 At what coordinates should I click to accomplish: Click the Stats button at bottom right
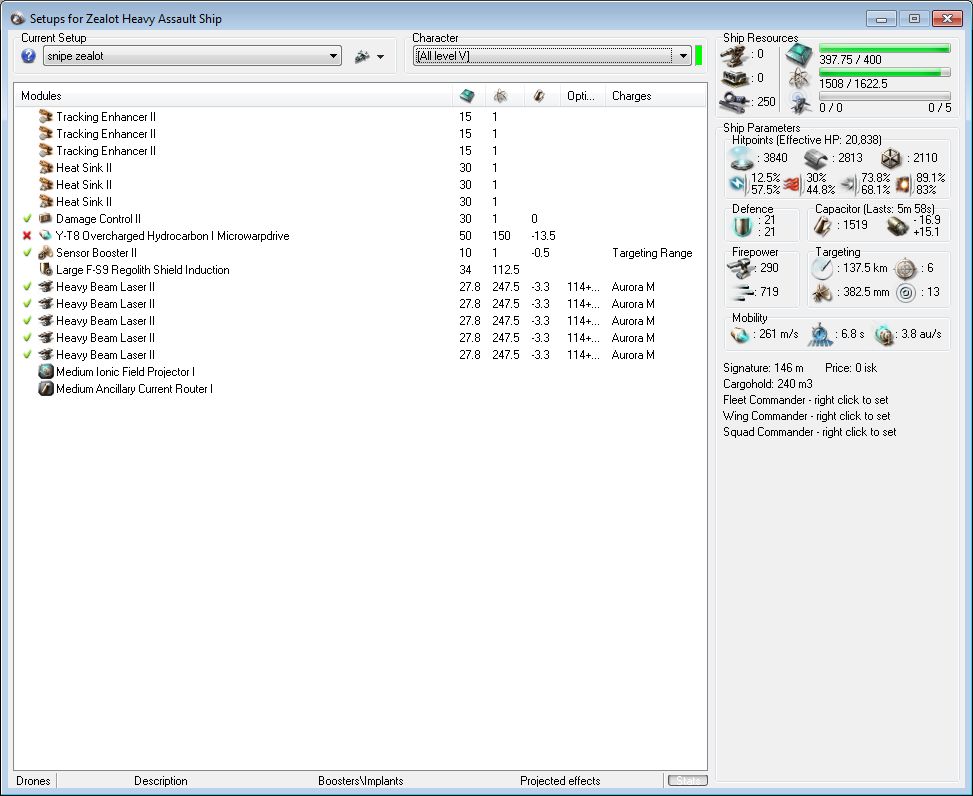pyautogui.click(x=688, y=780)
